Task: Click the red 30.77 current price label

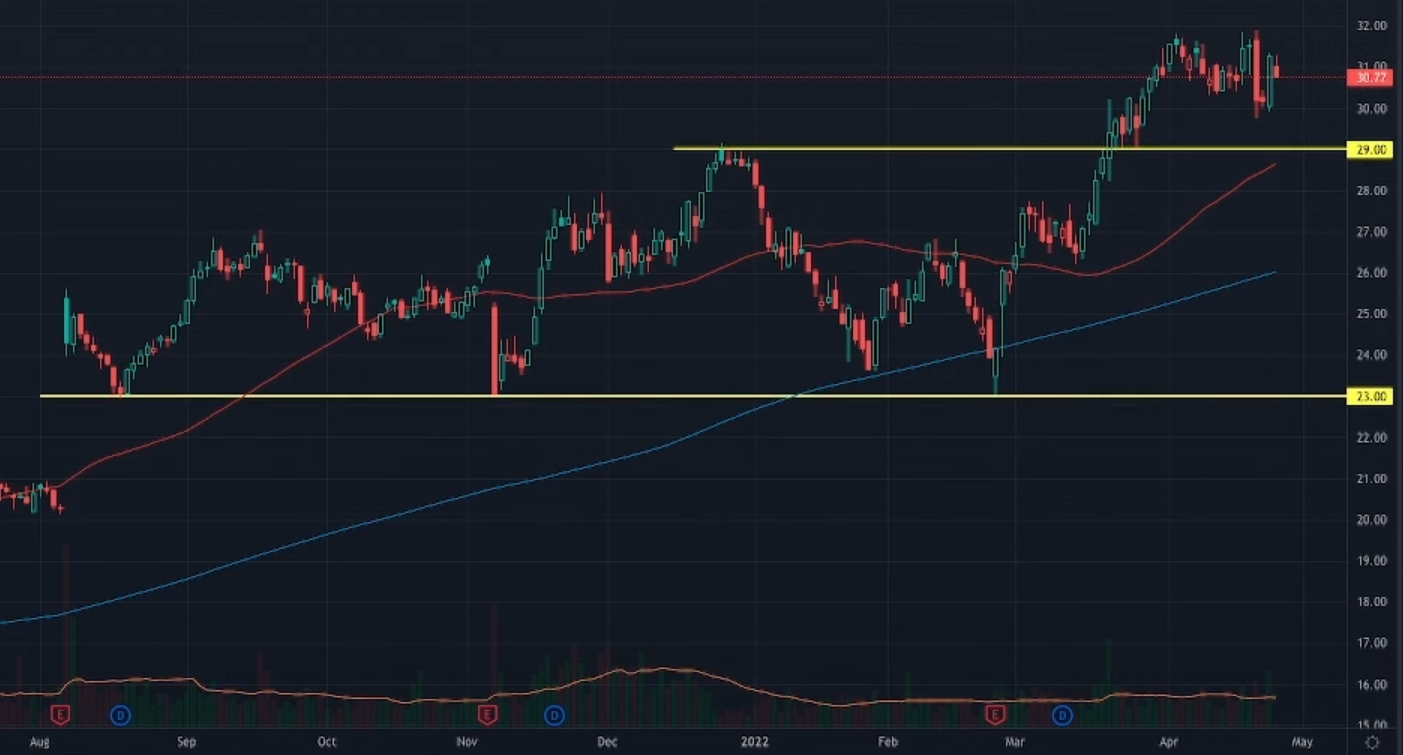Action: (1370, 77)
